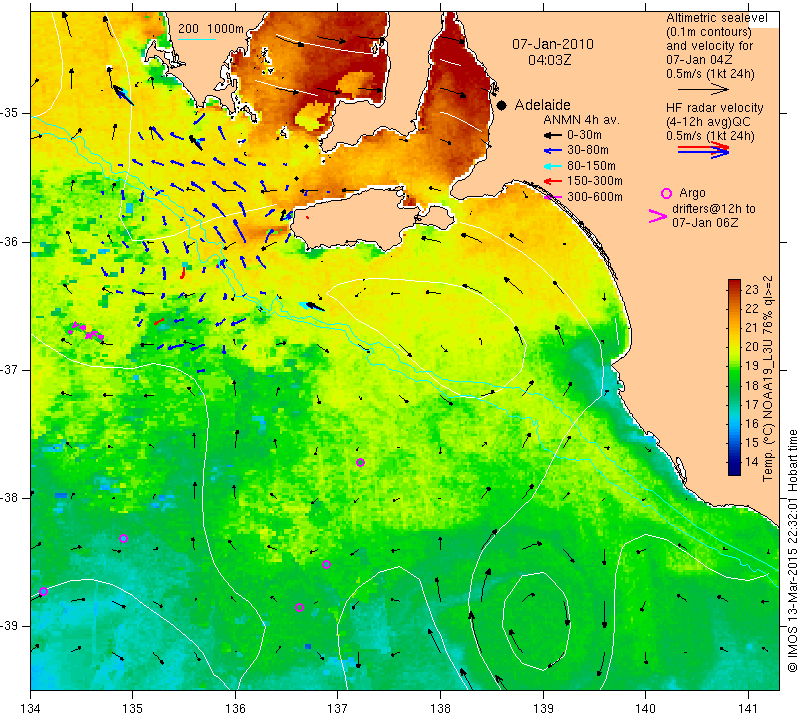Click the magenta 300-600m legend arrow

coord(552,197)
